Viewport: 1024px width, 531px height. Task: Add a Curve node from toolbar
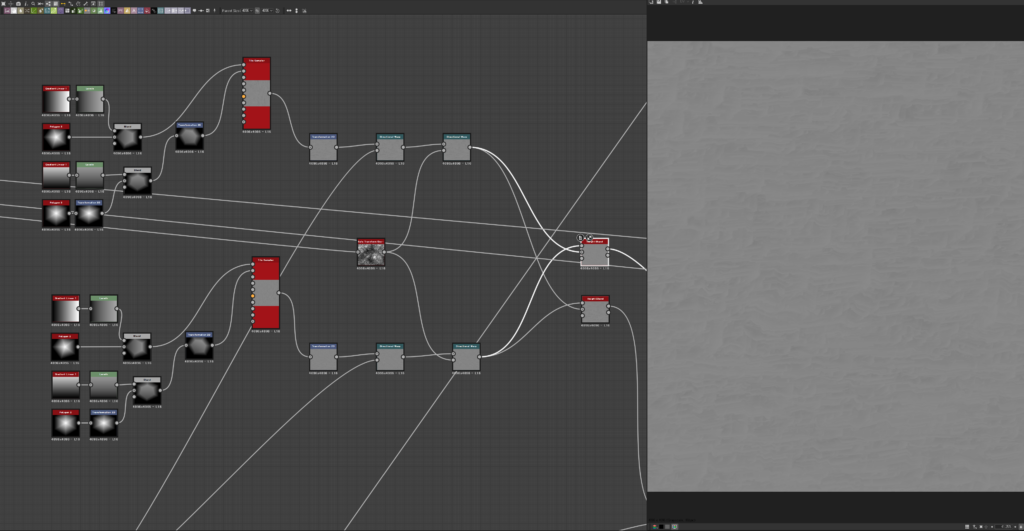point(34,10)
